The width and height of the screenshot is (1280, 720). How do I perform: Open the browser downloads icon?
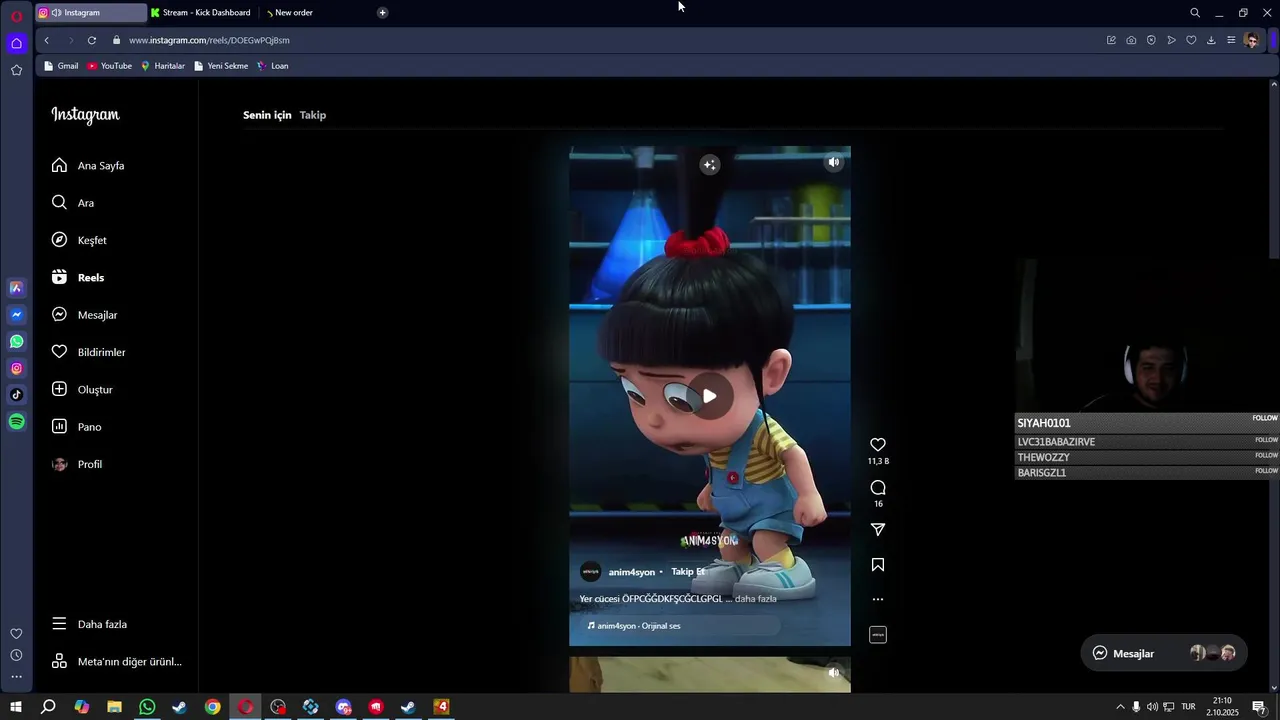click(x=1211, y=40)
